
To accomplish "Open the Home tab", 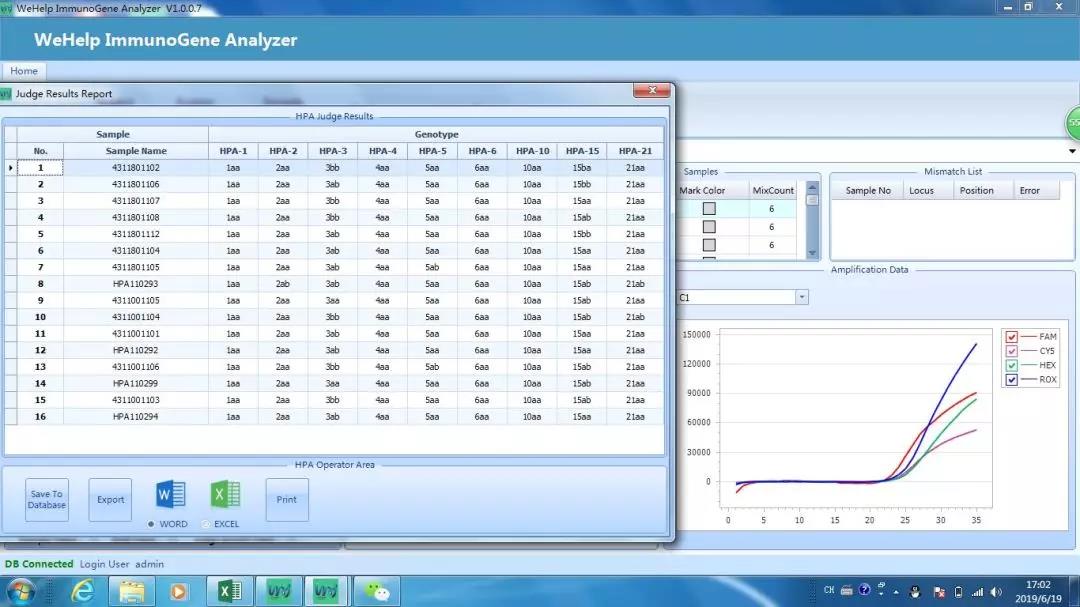I will pyautogui.click(x=23, y=71).
